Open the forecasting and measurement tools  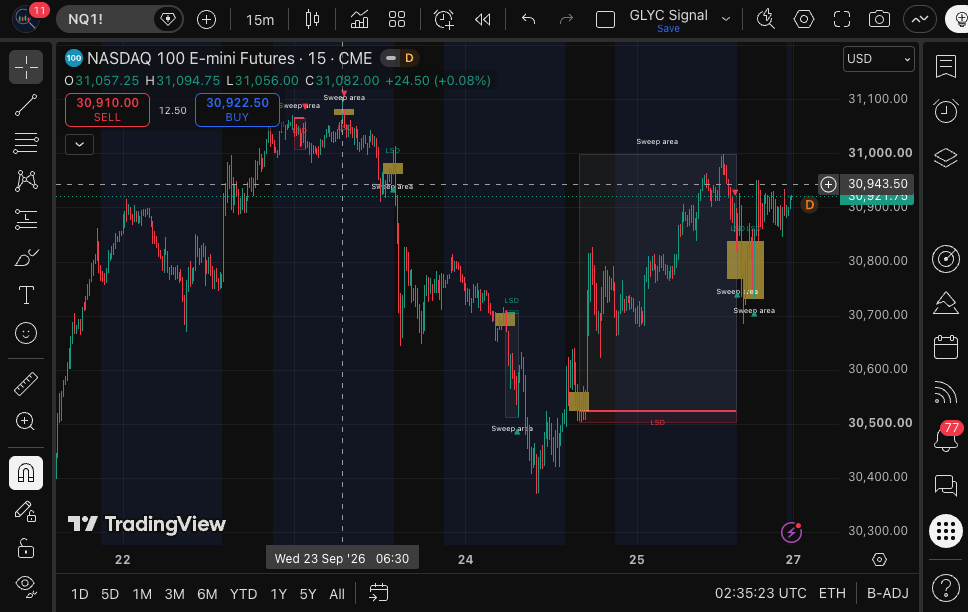pyautogui.click(x=26, y=219)
